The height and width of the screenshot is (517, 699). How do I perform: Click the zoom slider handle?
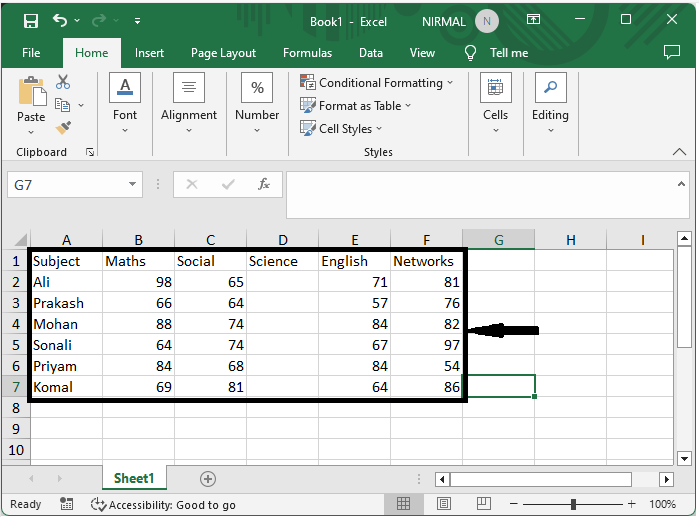[573, 504]
